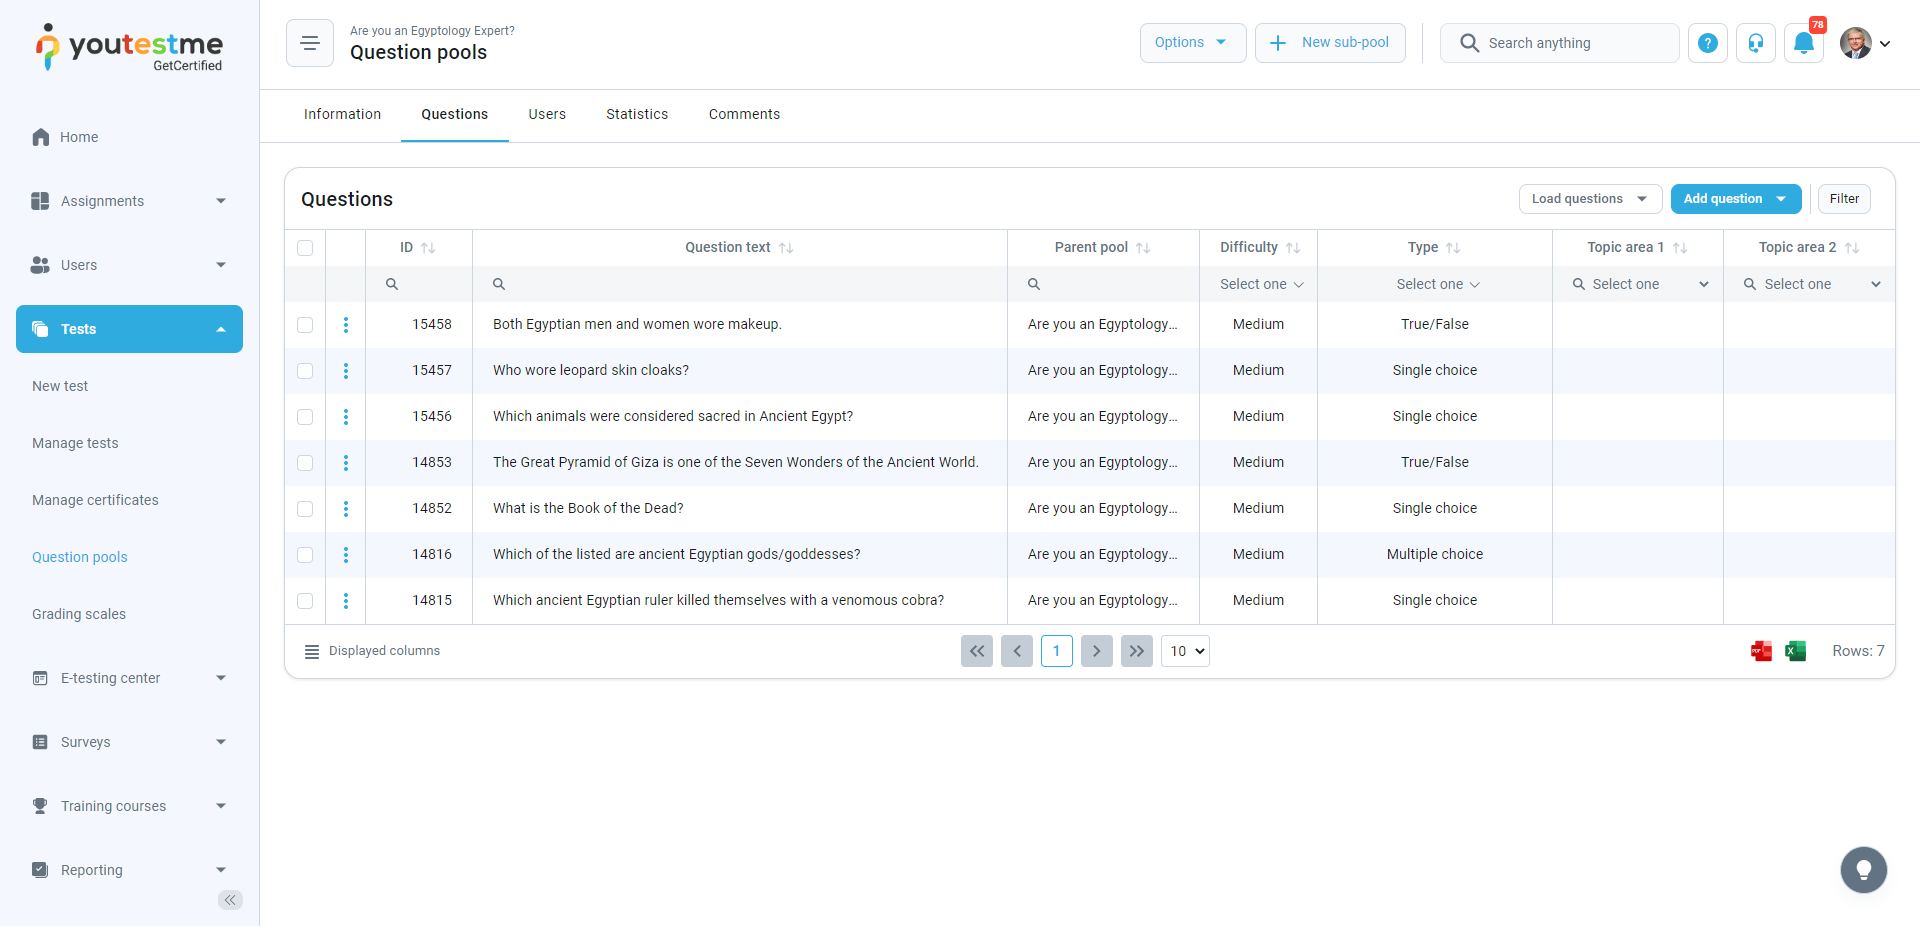The height and width of the screenshot is (926, 1920).
Task: Export the questions table to PDF
Action: pos(1761,651)
